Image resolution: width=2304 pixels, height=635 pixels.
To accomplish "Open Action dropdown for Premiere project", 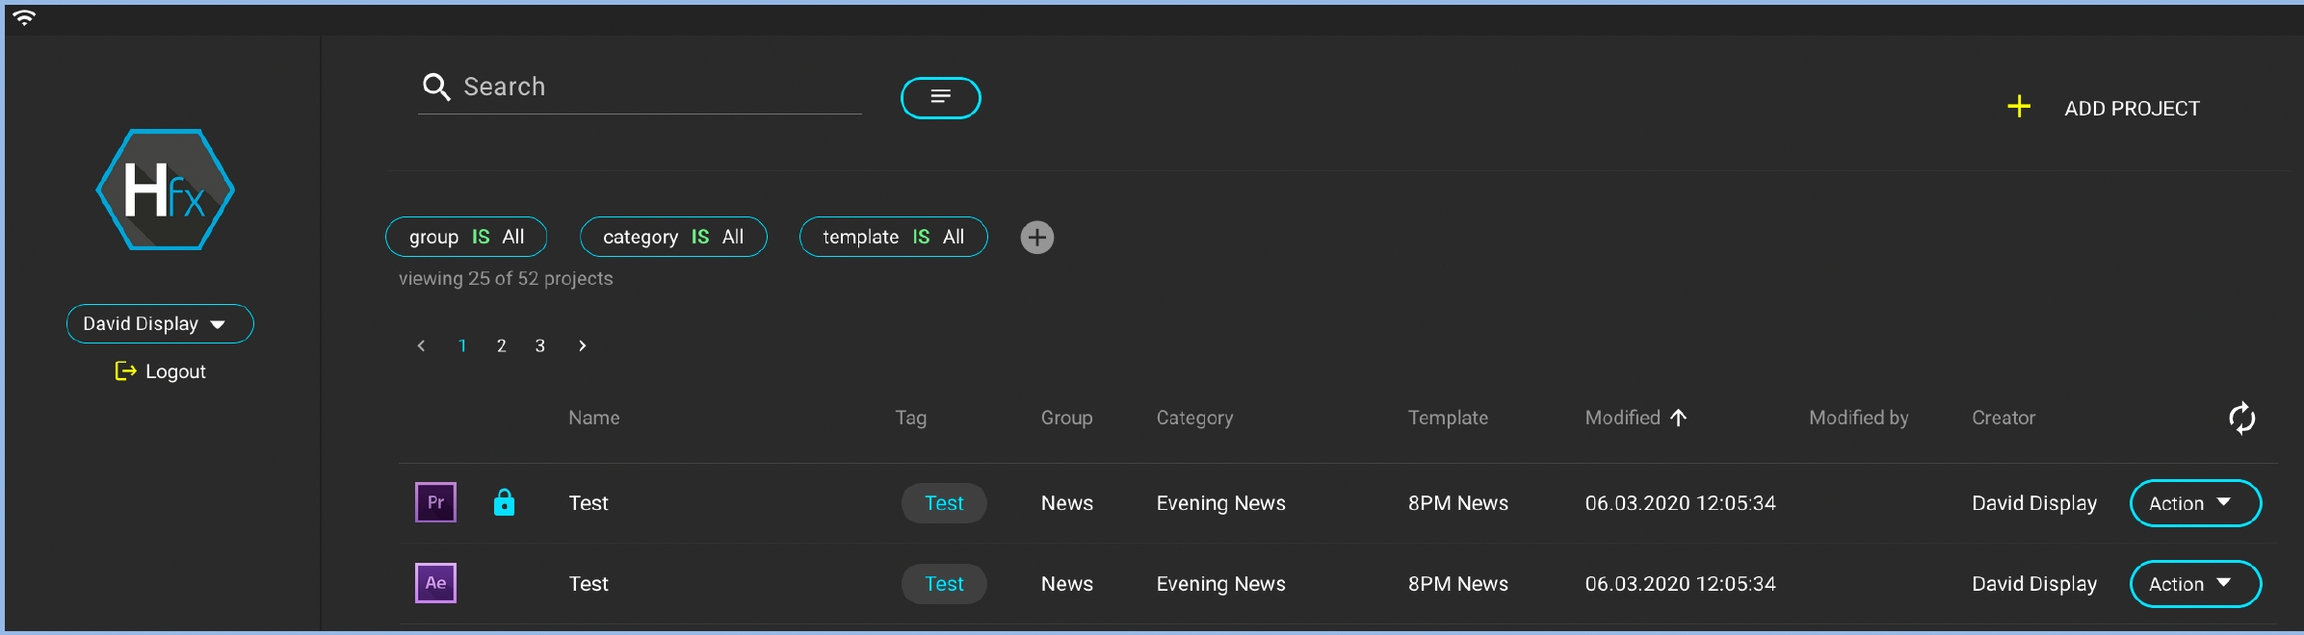I will pos(2195,503).
